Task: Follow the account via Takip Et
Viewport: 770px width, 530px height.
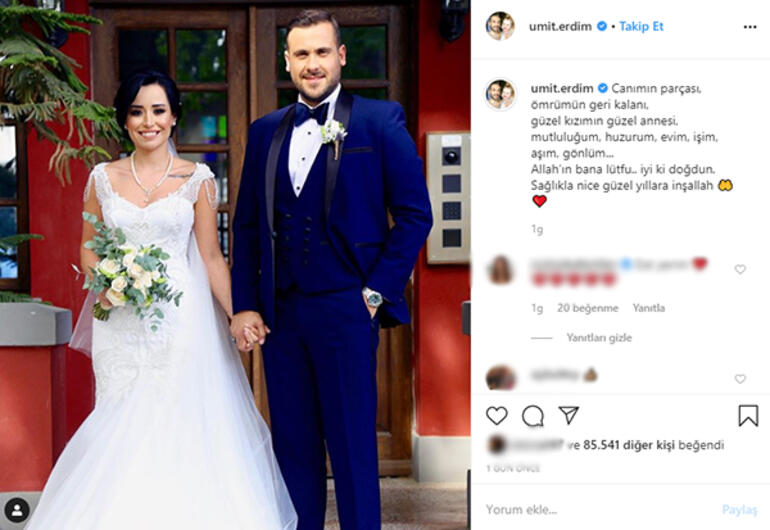Action: tap(641, 27)
